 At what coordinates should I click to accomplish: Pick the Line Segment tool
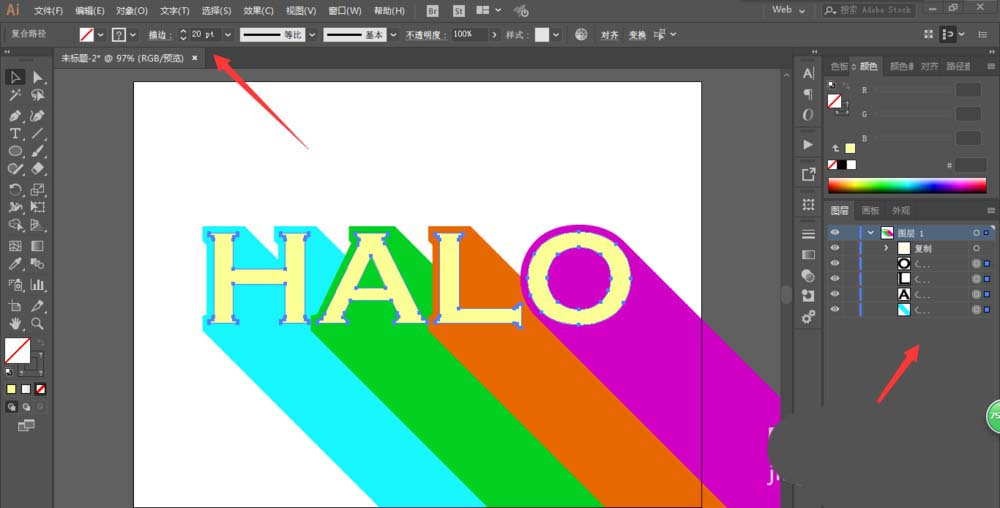pos(38,134)
